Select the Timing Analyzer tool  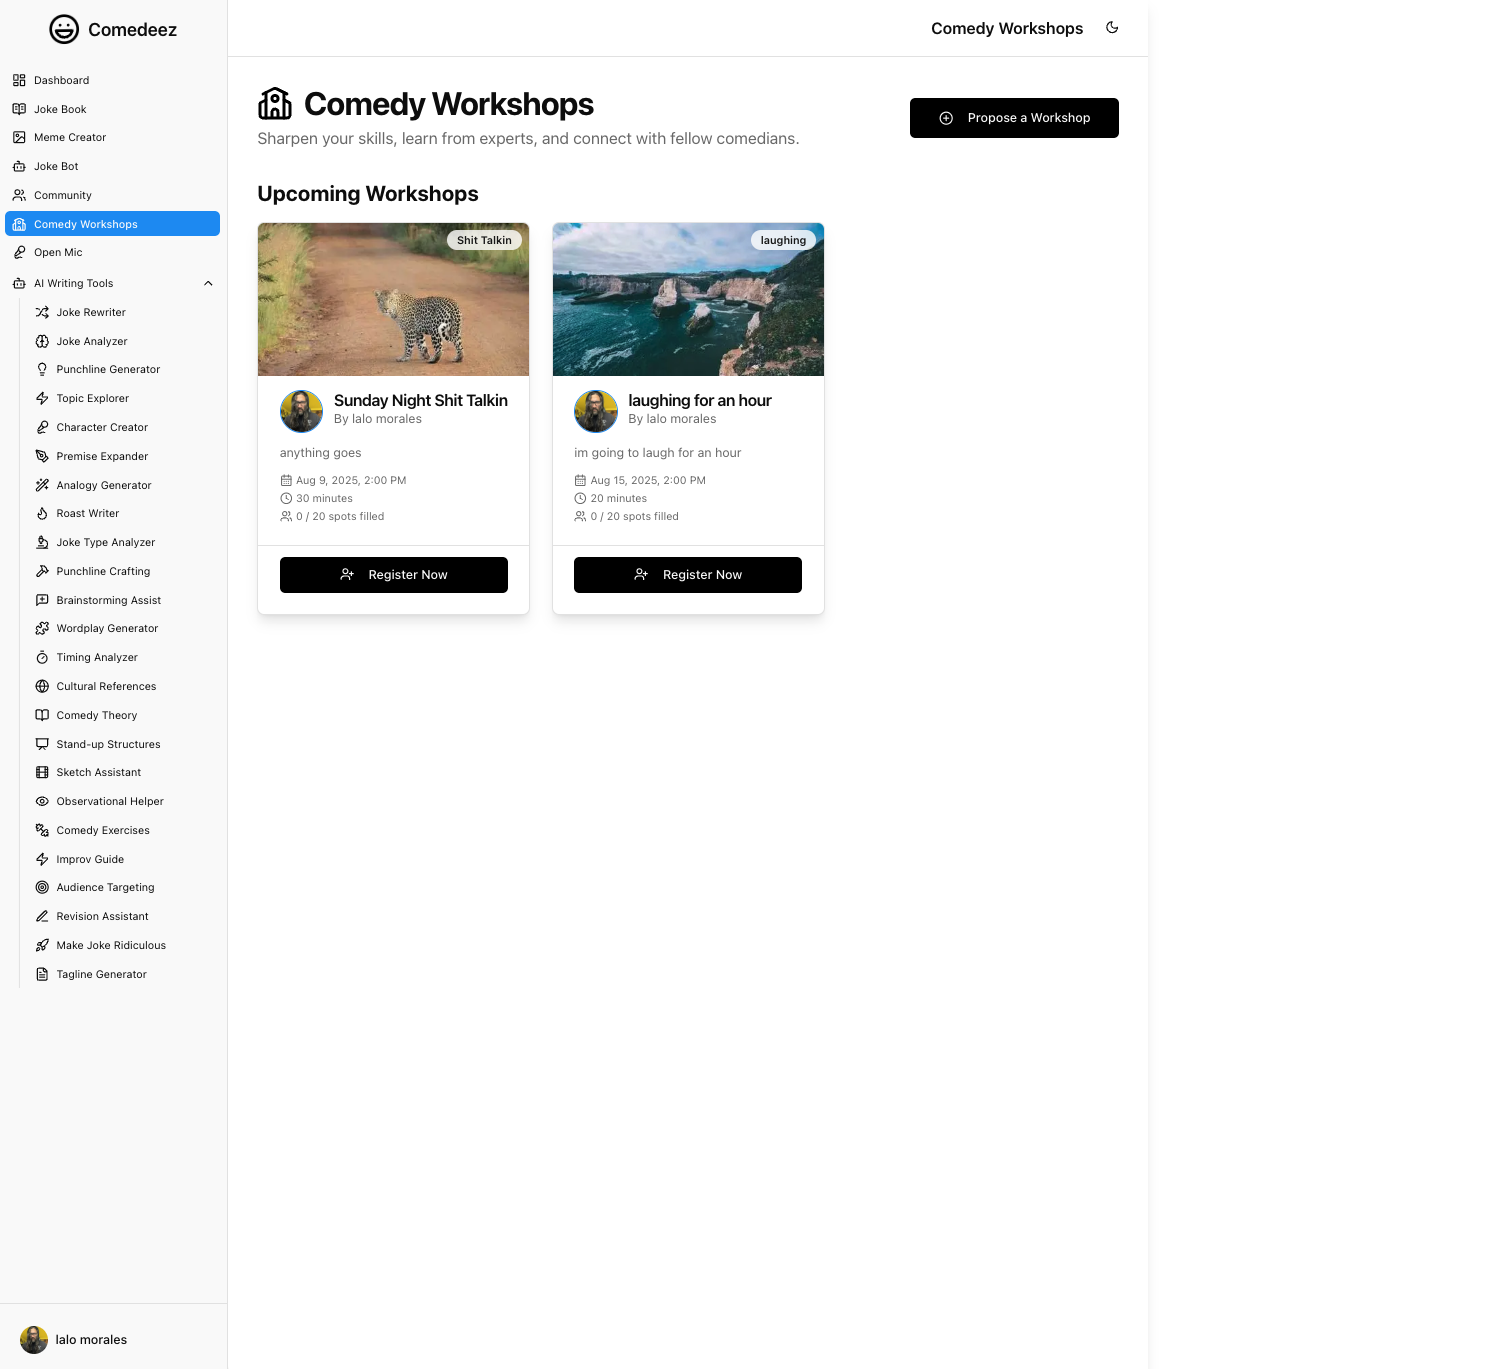[96, 657]
